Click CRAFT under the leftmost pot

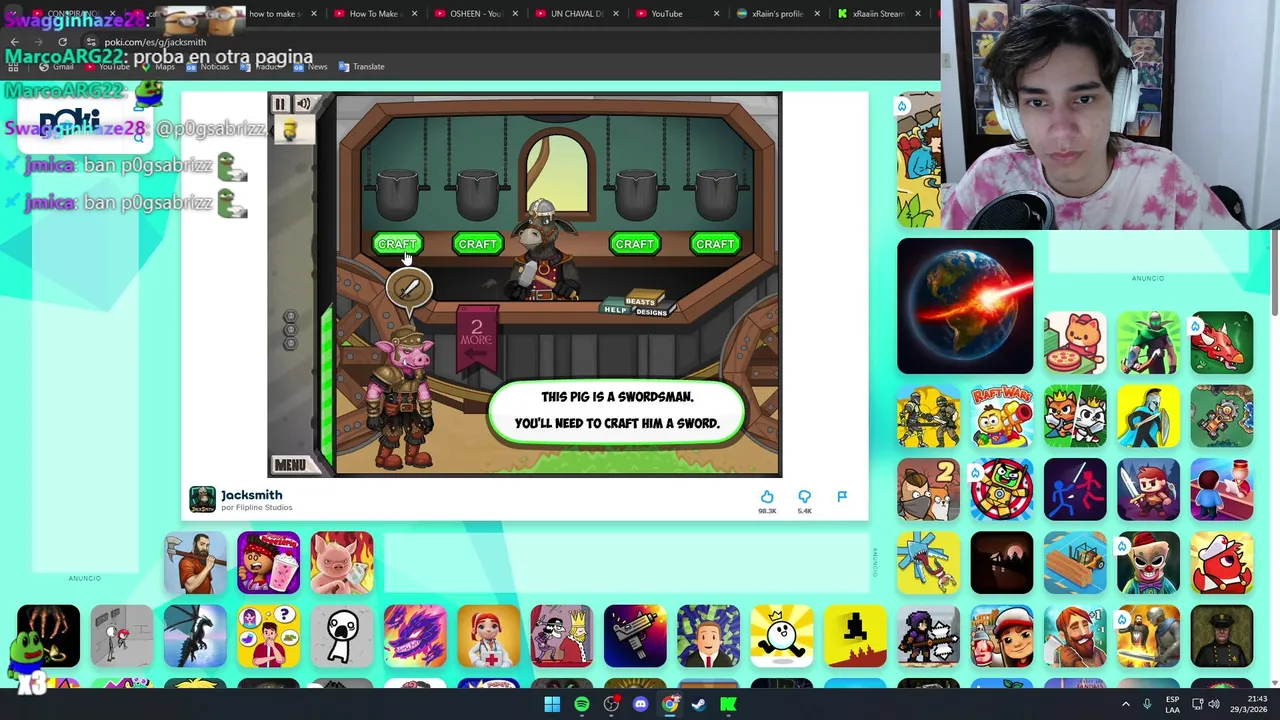pos(397,244)
